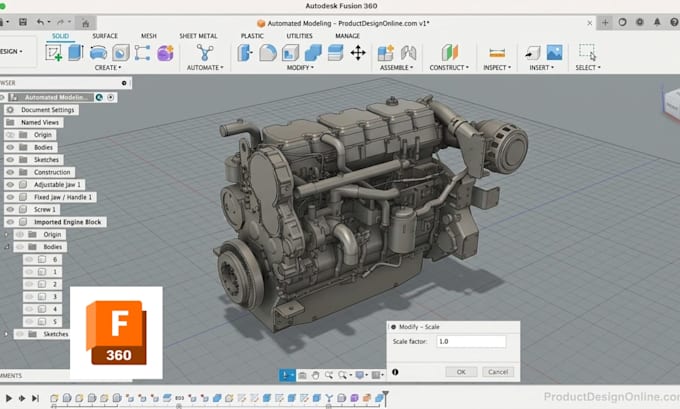Toggle visibility of Screw 1 component
680x409 pixels.
[10, 209]
